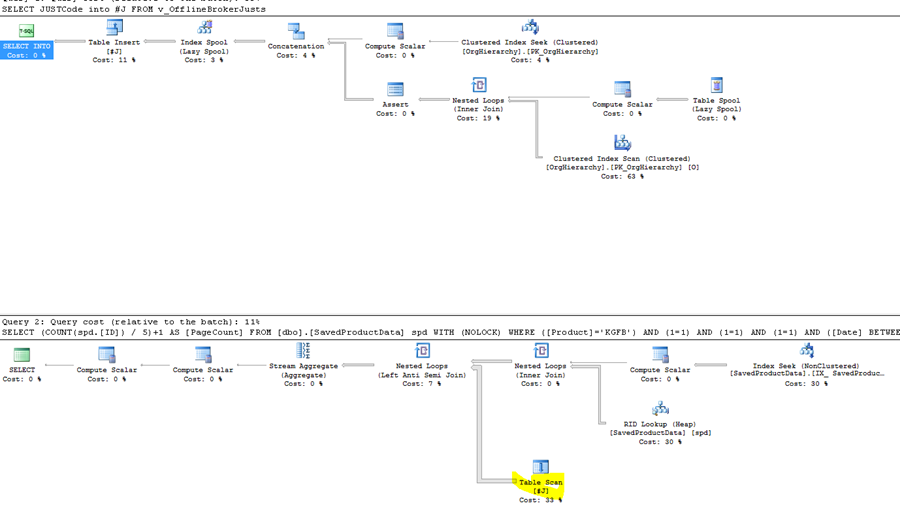This screenshot has height=514, width=900.
Task: Click 'Query 2: Query cost' header line
Action: (x=131, y=322)
